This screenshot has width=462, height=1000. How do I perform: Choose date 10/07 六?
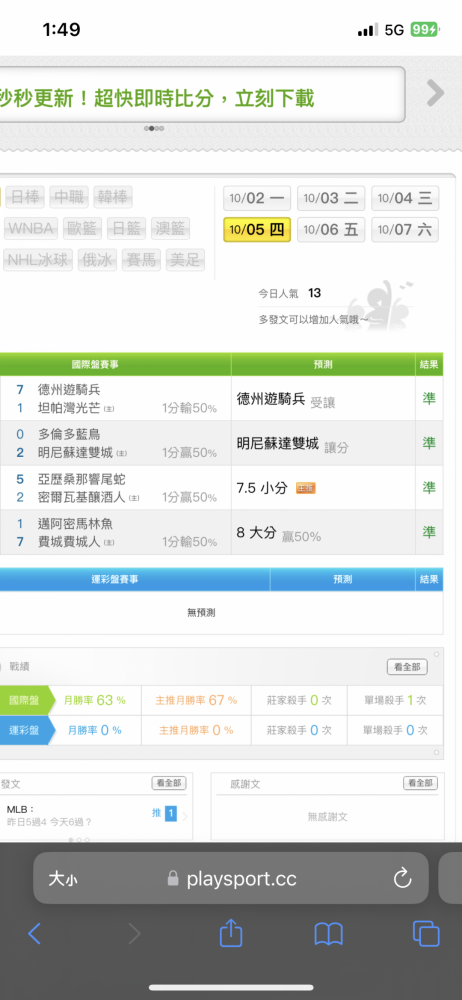click(405, 230)
